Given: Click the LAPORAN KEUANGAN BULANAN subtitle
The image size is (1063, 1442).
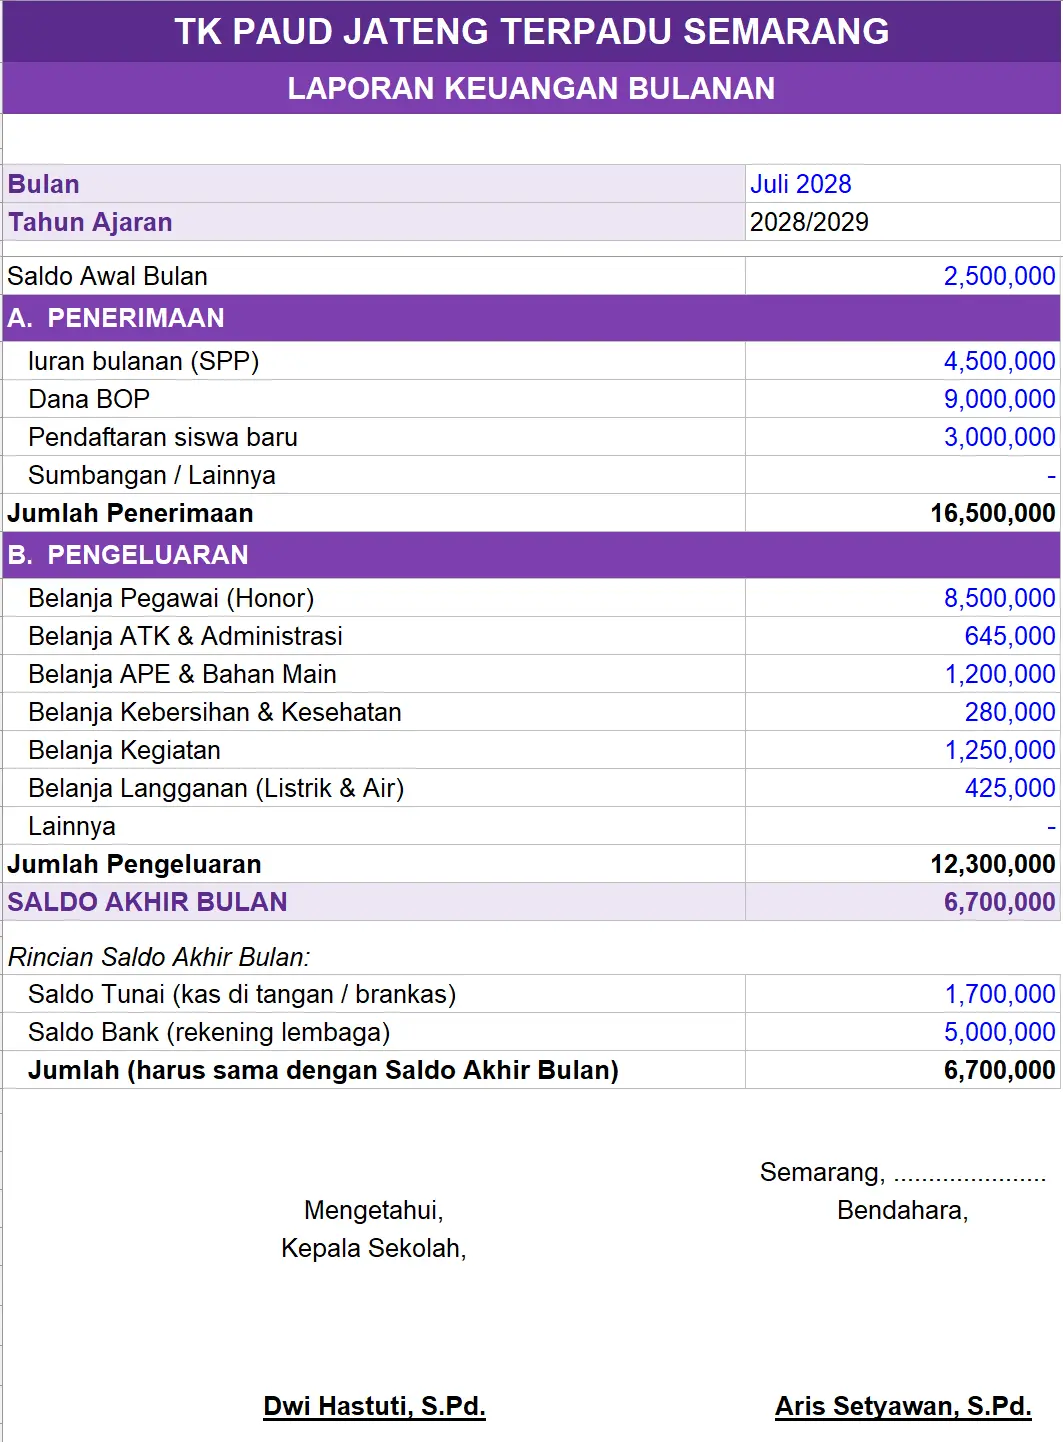Looking at the screenshot, I should (x=531, y=88).
